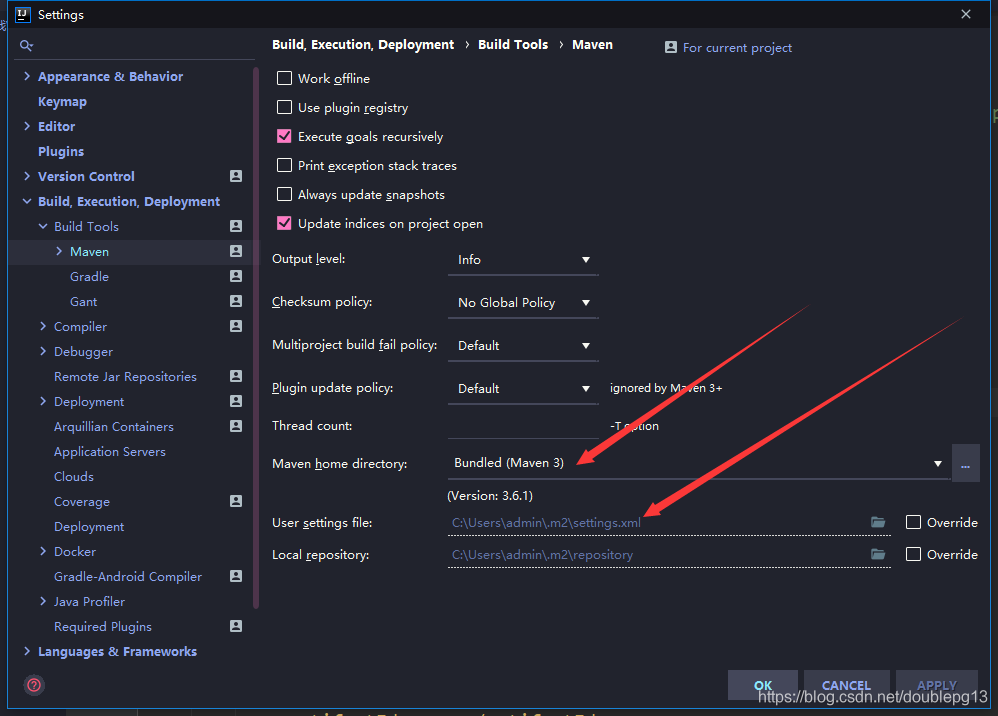This screenshot has height=716, width=998.
Task: Expand the Languages & Frameworks section
Action: tap(27, 651)
